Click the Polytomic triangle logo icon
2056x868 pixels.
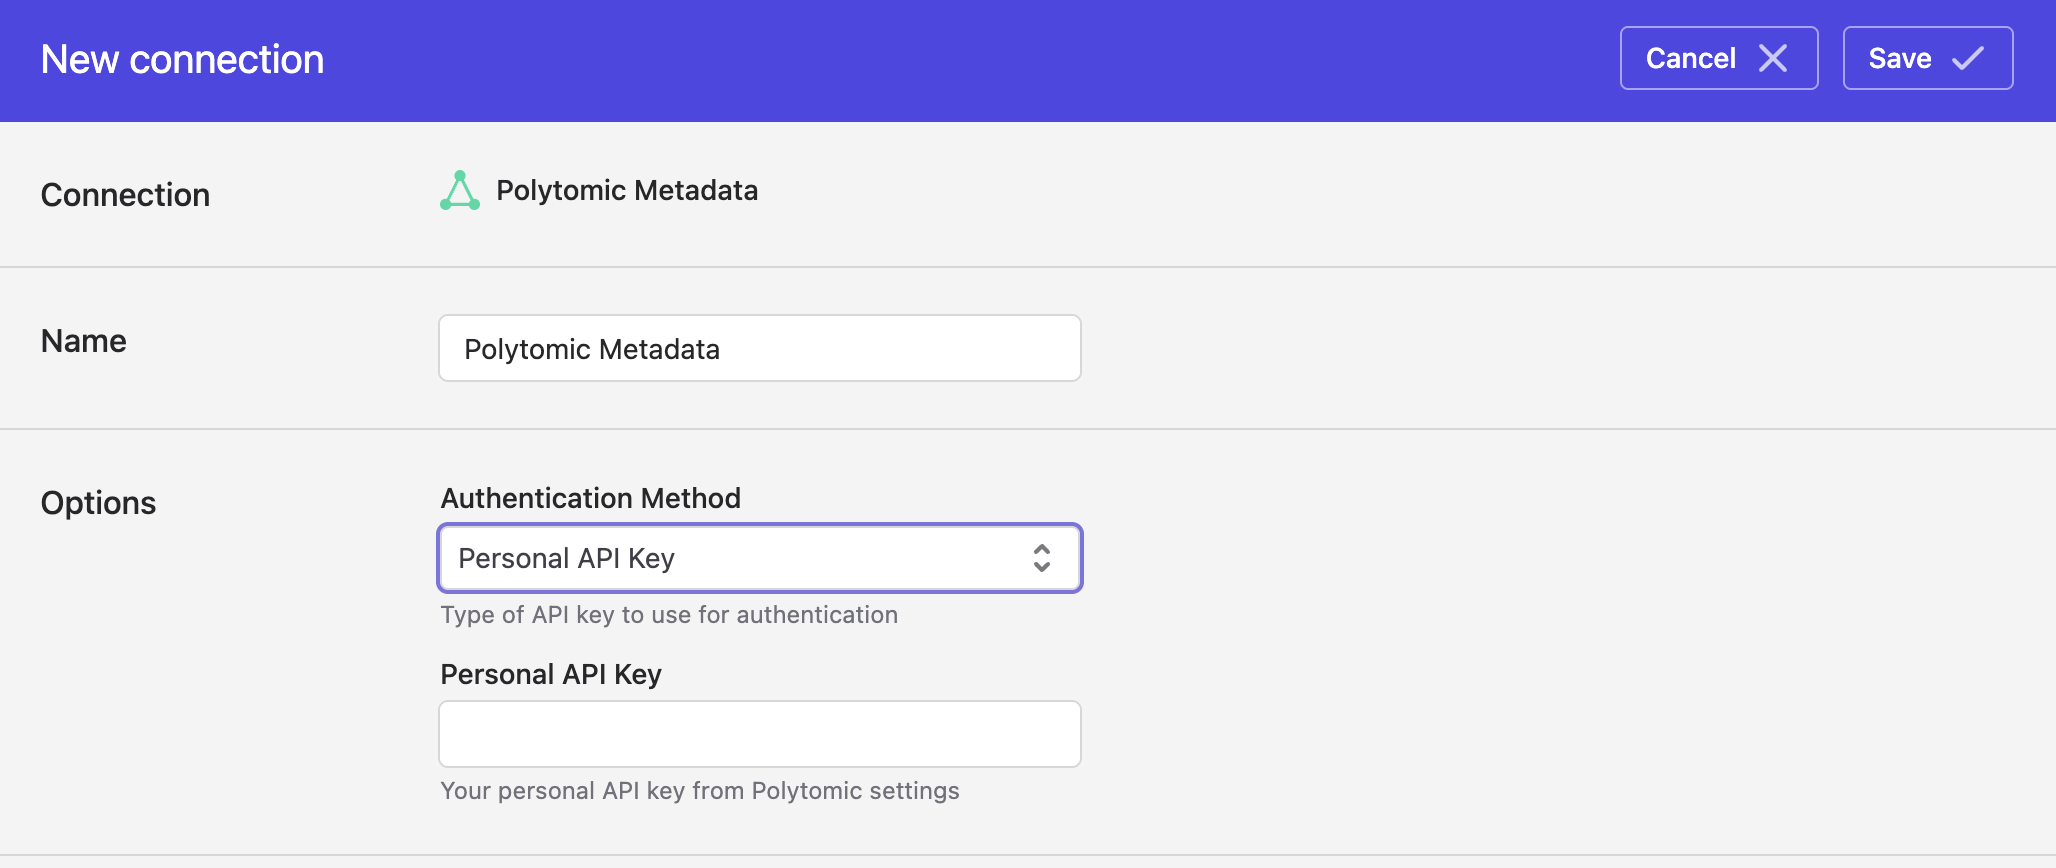pos(460,190)
